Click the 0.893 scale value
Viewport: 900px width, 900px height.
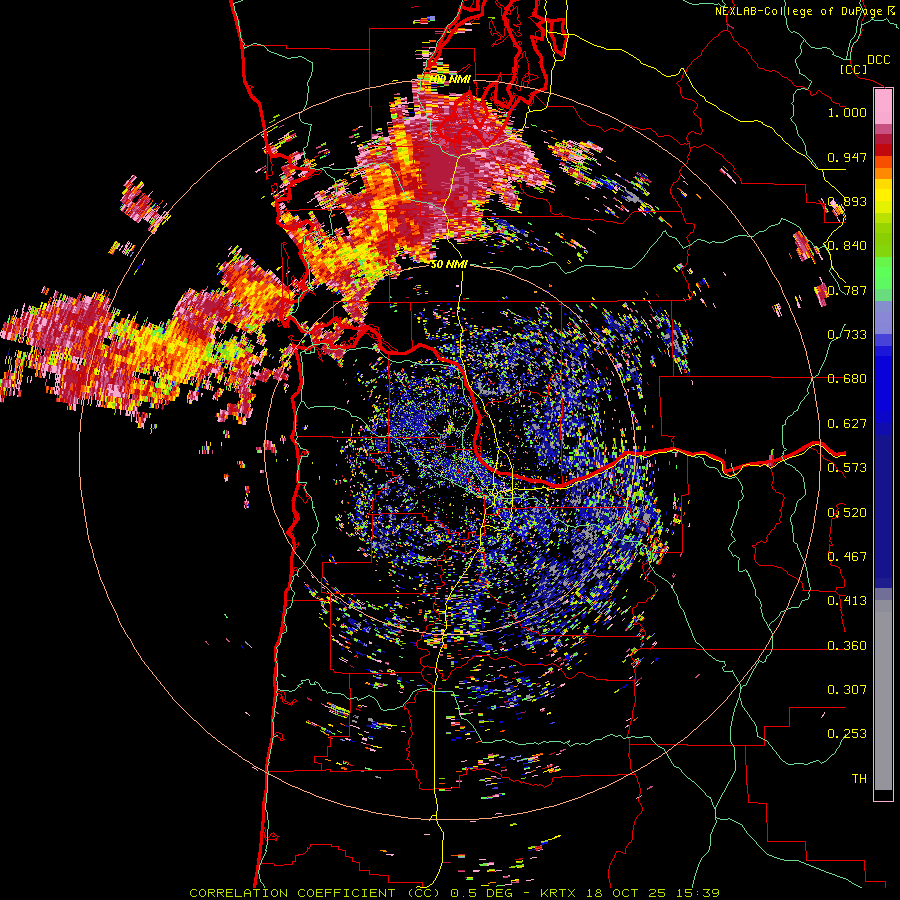pyautogui.click(x=847, y=201)
